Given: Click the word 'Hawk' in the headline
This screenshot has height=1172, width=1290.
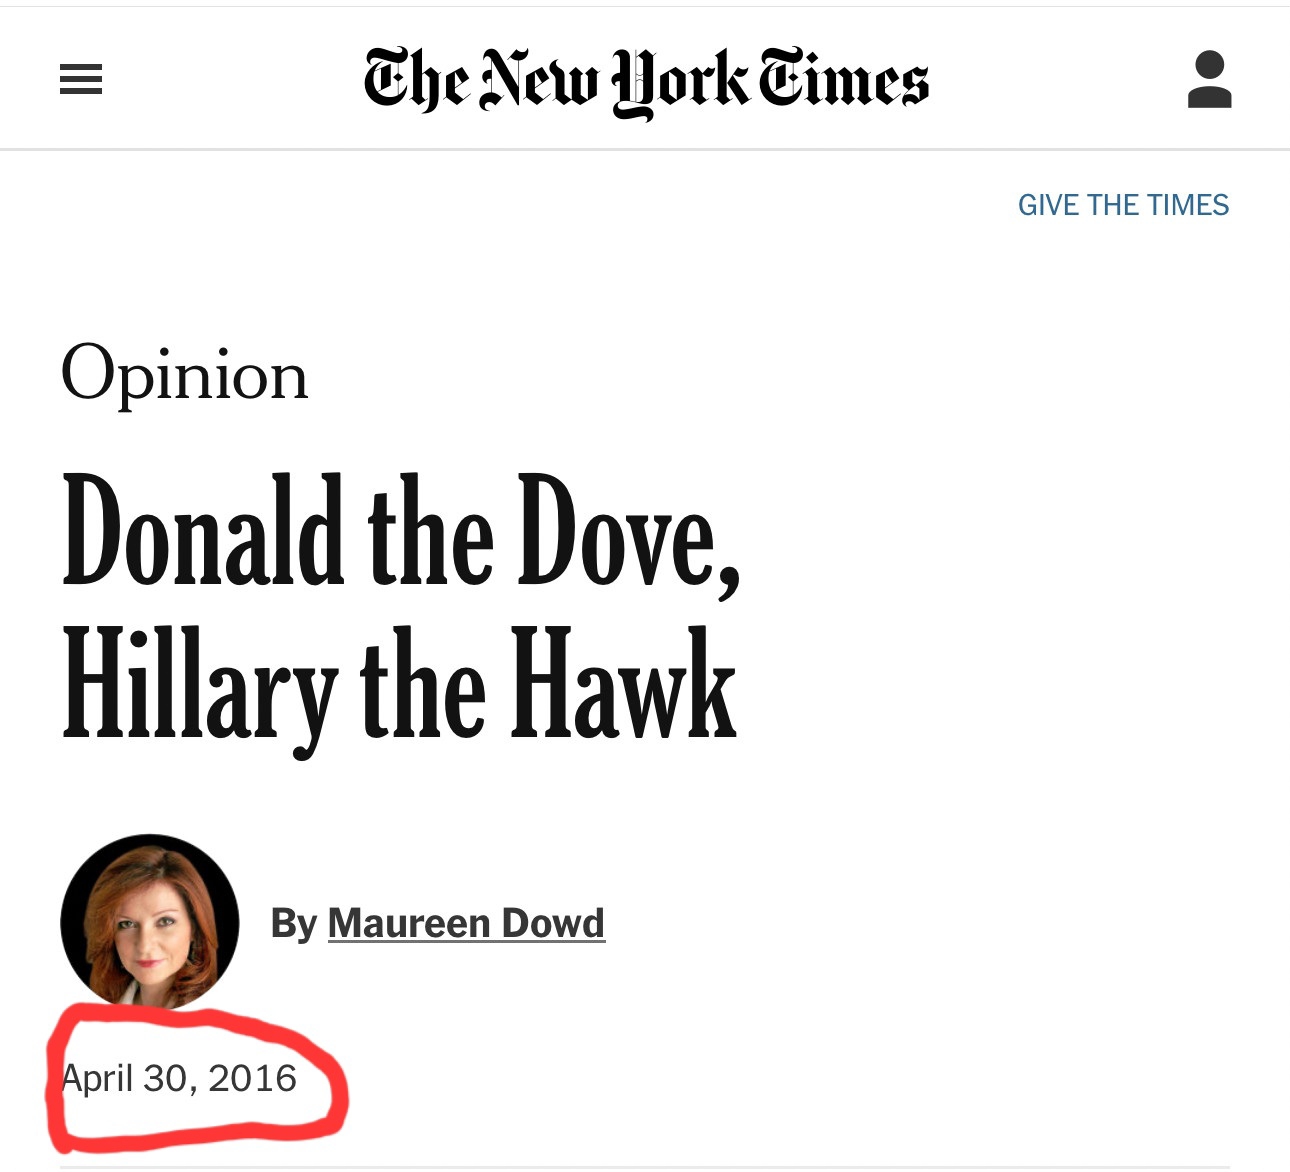Looking at the screenshot, I should [x=624, y=686].
